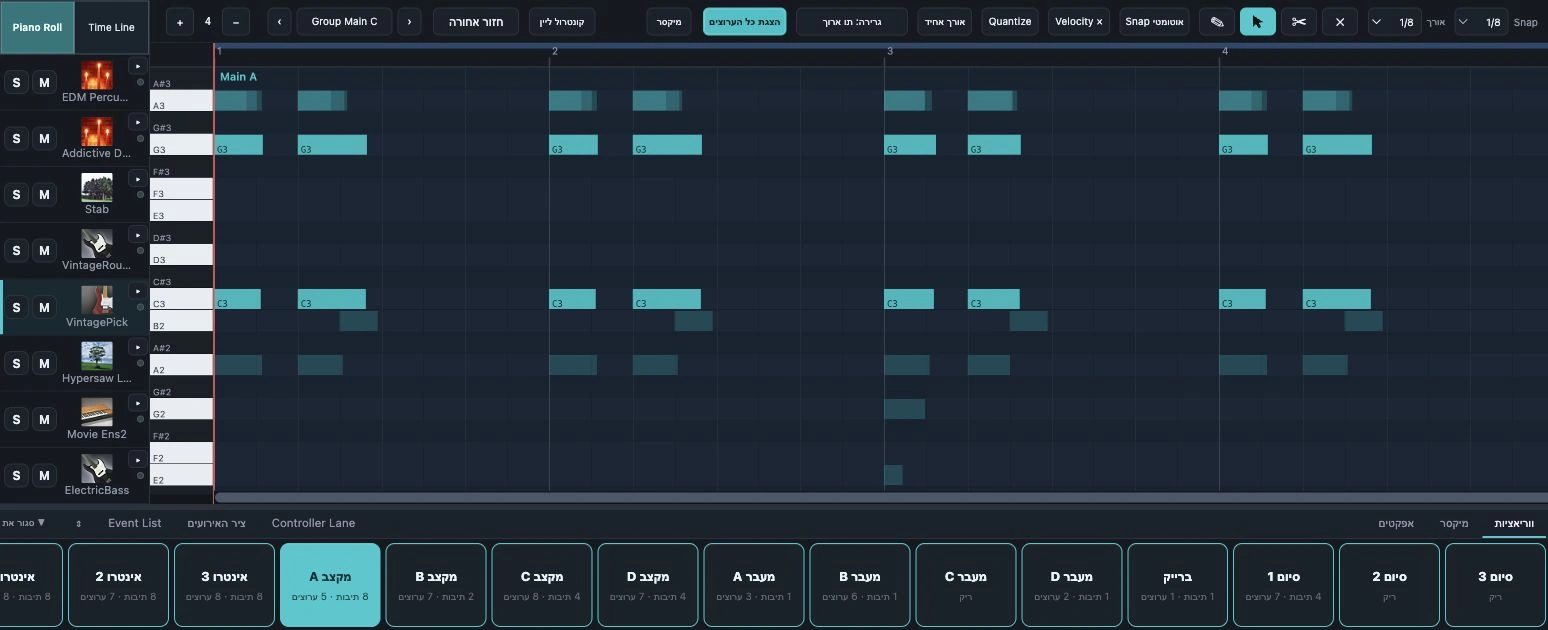Click the ElectricBass instrument icon
Viewport: 1548px width, 630px height.
pos(97,468)
